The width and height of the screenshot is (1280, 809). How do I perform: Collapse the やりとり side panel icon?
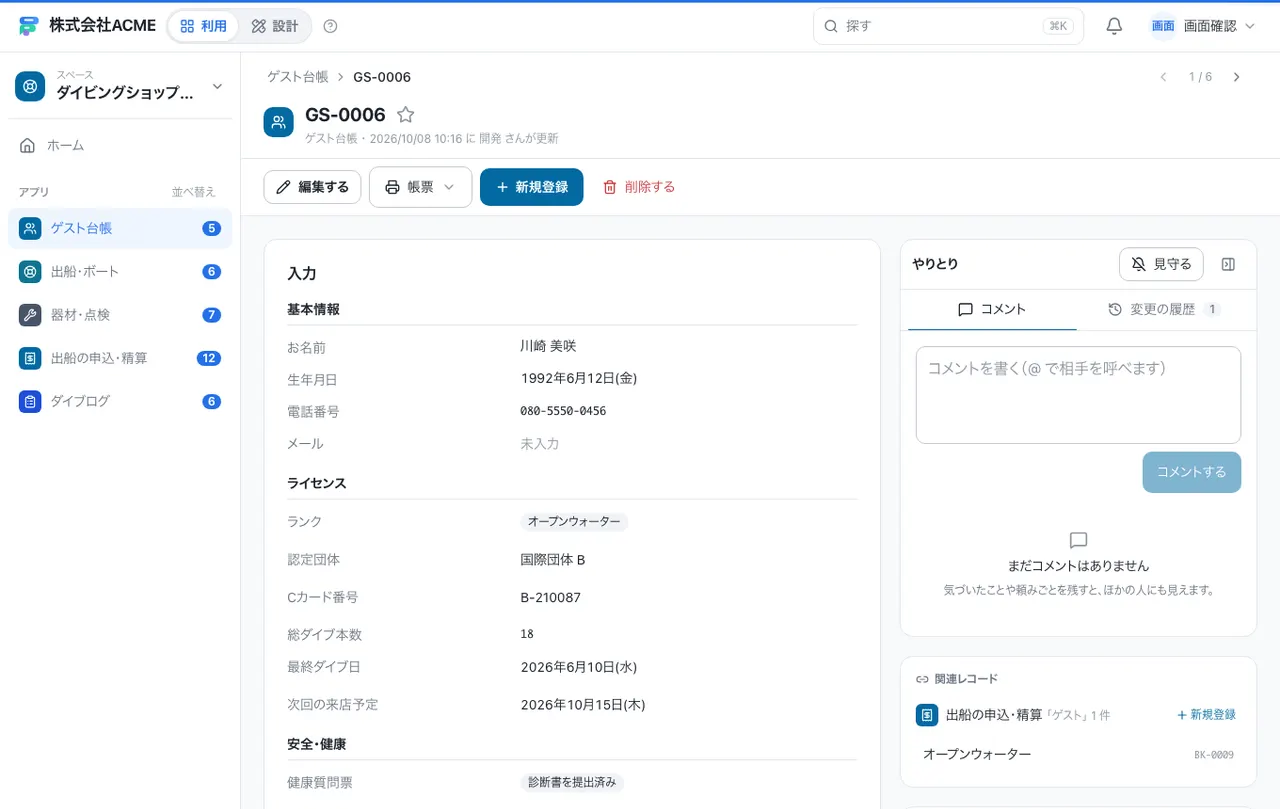point(1229,264)
